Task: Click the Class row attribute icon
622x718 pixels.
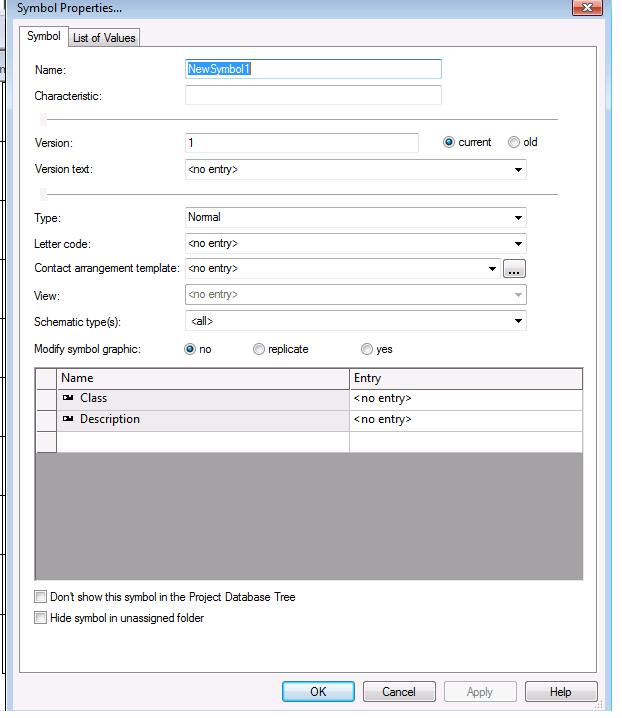Action: [x=68, y=397]
